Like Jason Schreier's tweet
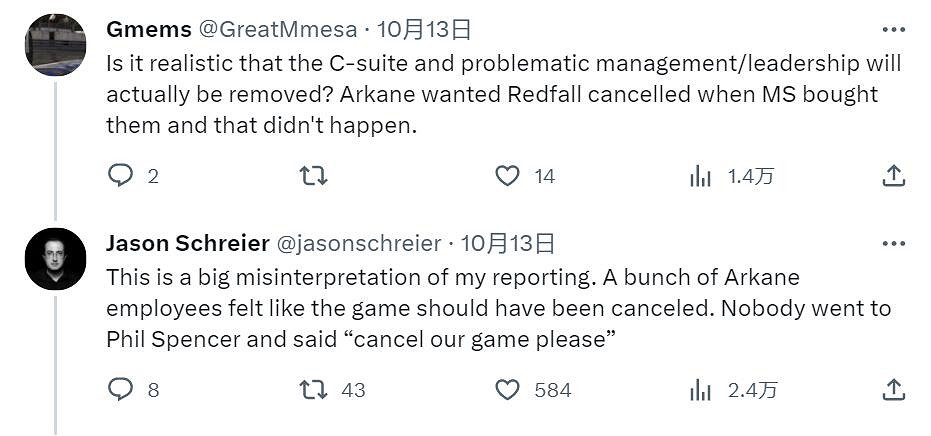 [508, 389]
